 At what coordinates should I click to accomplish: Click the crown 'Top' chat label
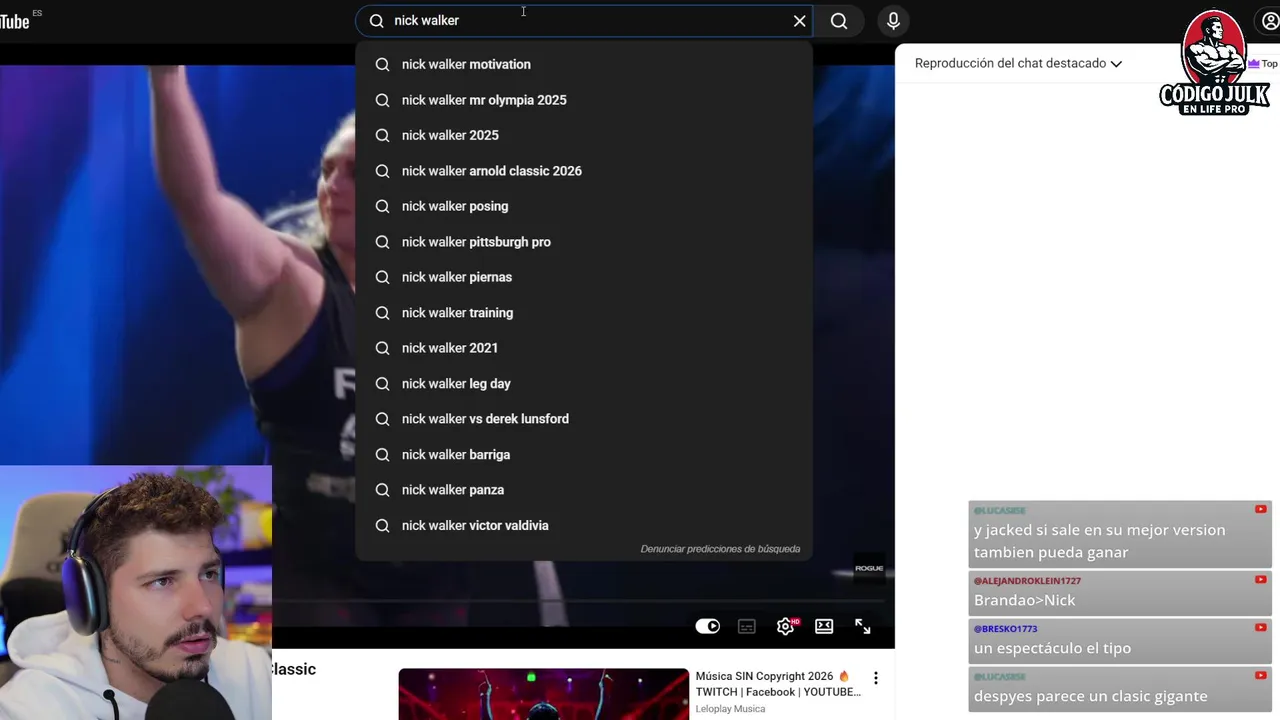coord(1262,63)
